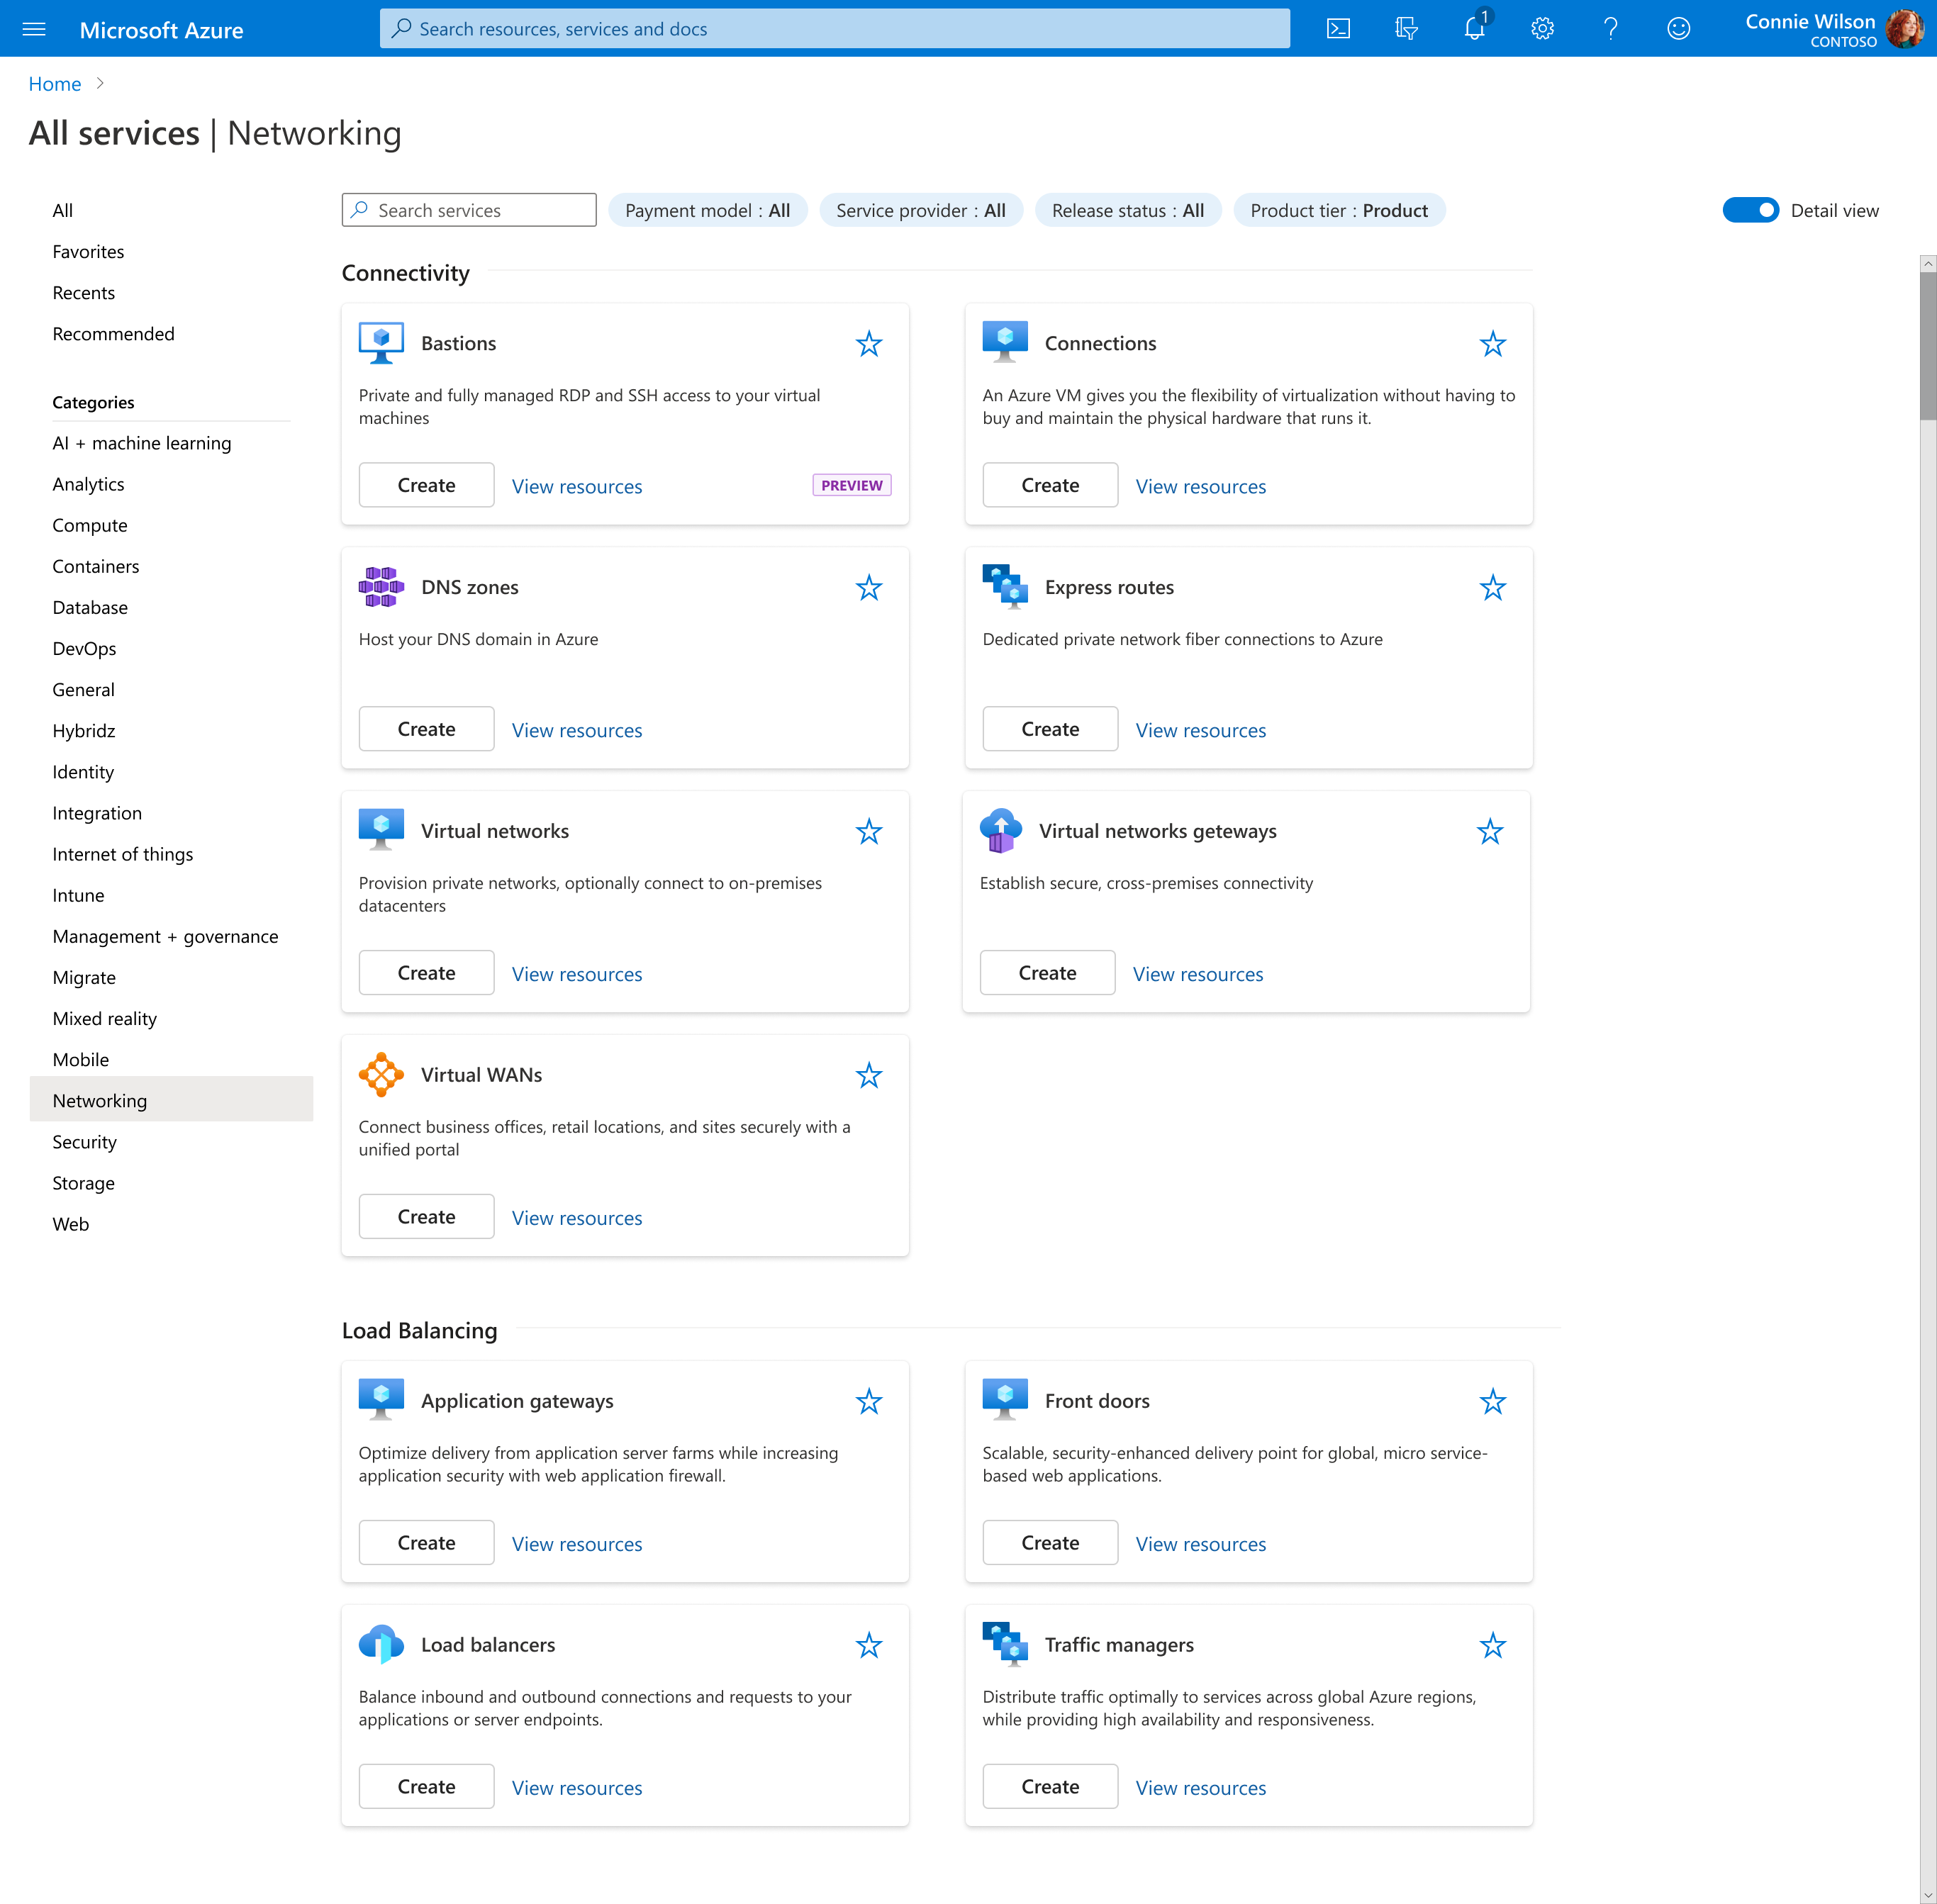Image resolution: width=1937 pixels, height=1904 pixels.
Task: View resources for Connections
Action: 1200,486
